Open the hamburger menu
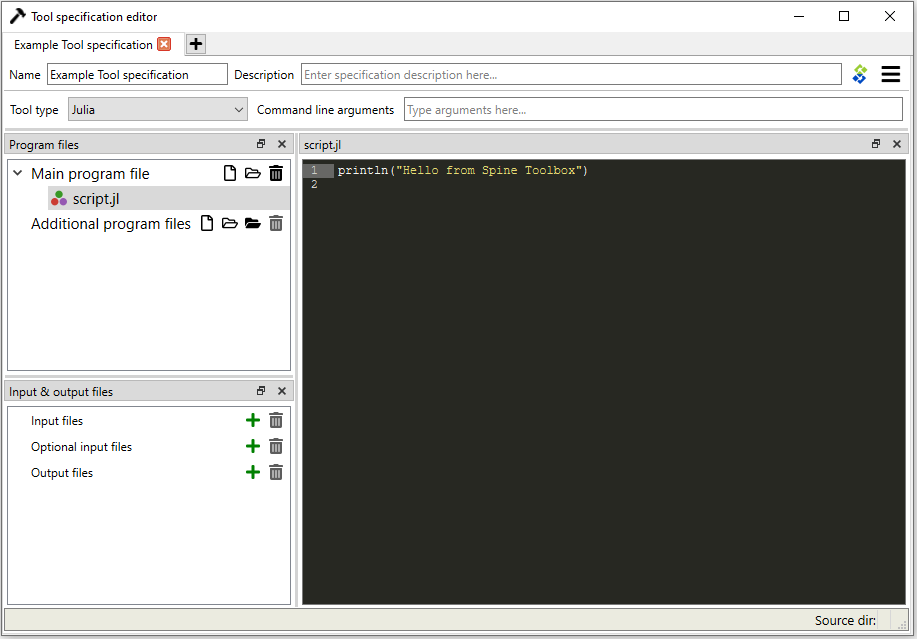The image size is (917, 639). pos(891,74)
